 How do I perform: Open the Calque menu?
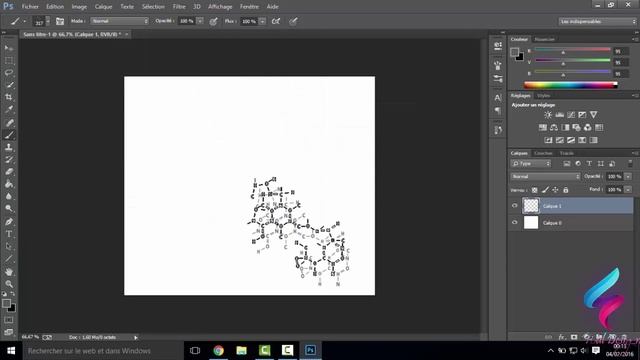103,7
